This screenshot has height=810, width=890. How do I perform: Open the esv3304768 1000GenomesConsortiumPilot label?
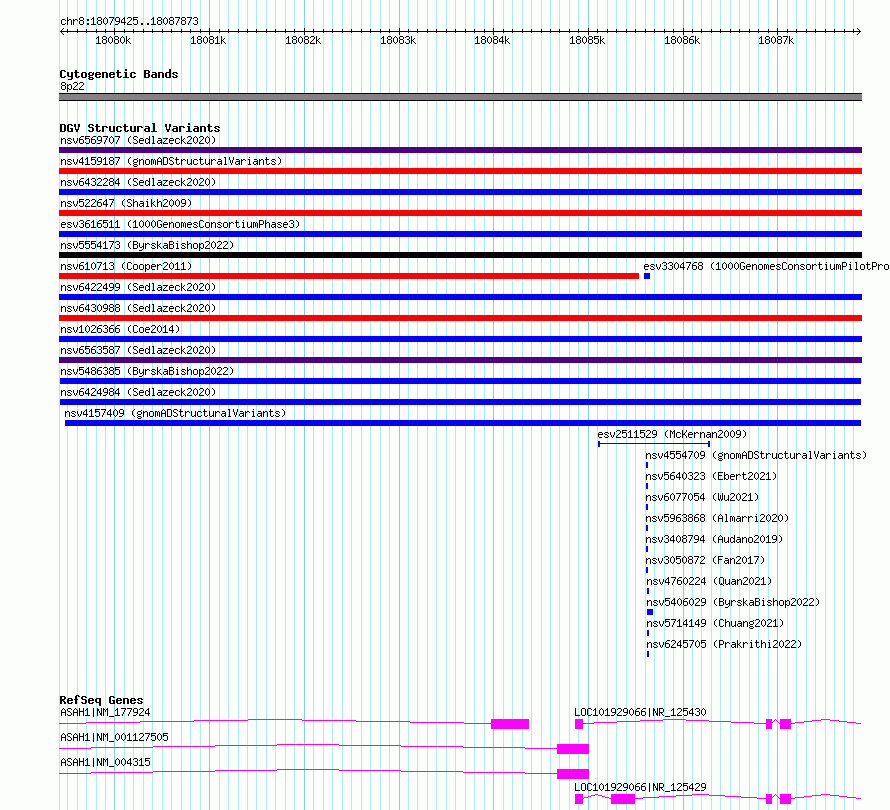(x=766, y=266)
